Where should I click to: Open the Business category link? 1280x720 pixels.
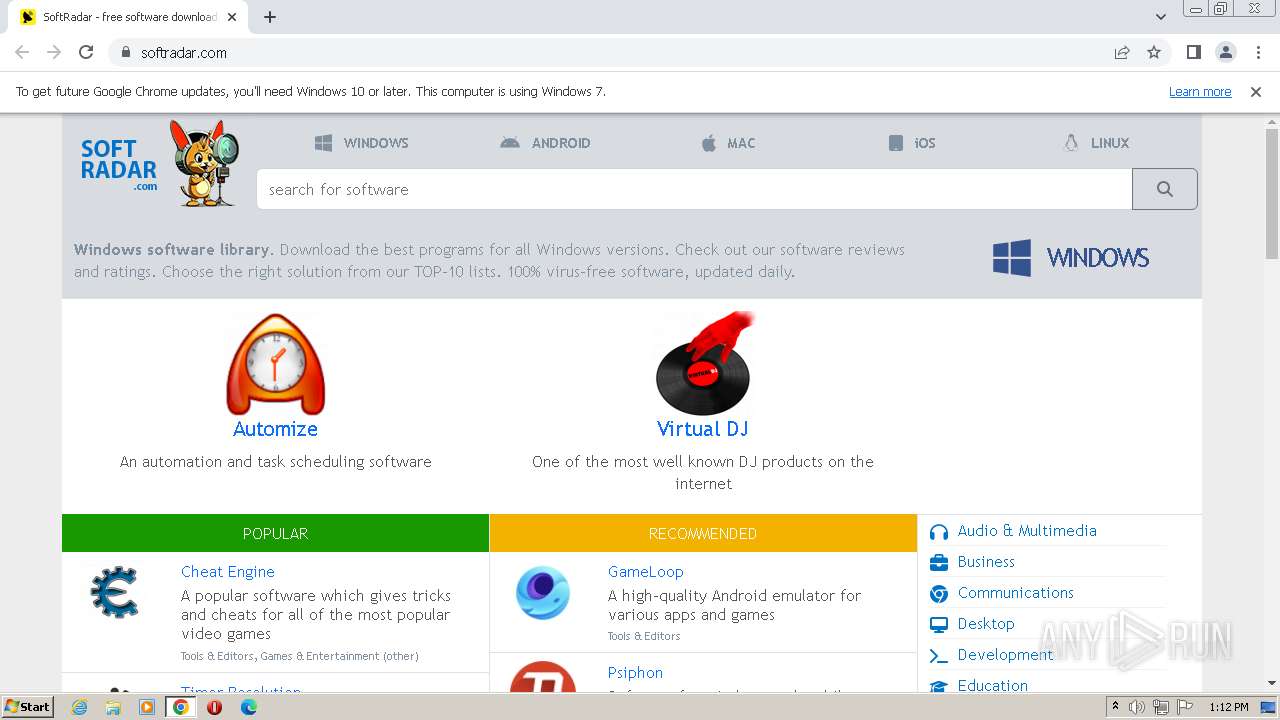tap(986, 562)
